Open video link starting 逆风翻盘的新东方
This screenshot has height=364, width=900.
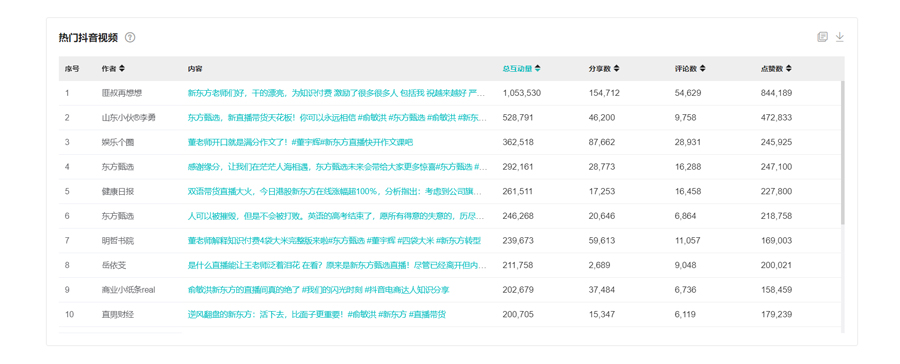pos(317,315)
